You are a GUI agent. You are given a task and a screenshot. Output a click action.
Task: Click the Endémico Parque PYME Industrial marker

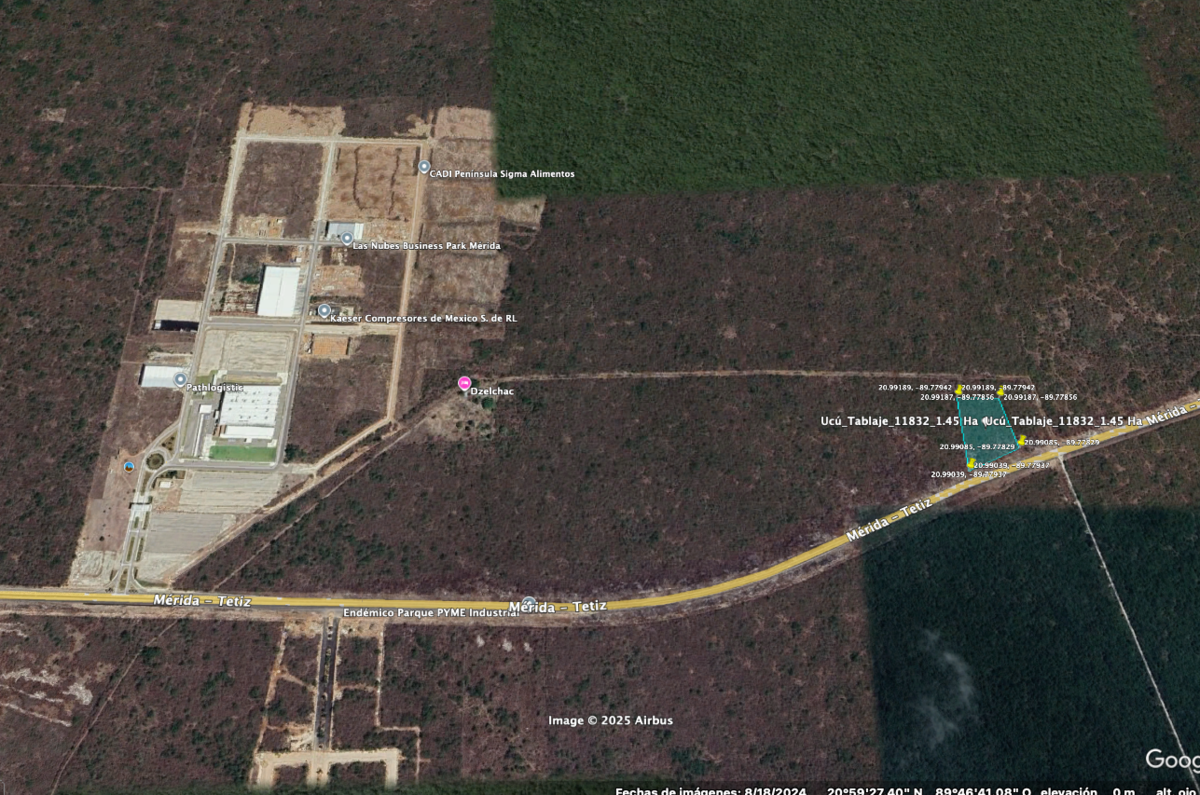[529, 602]
